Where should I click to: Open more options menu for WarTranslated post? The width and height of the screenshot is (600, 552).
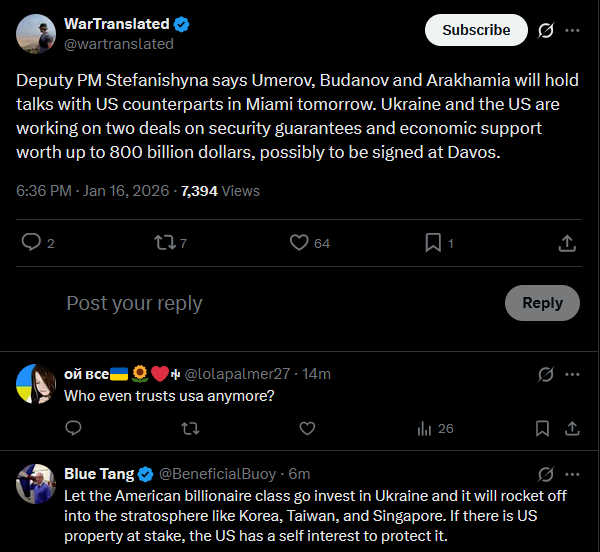coord(572,30)
